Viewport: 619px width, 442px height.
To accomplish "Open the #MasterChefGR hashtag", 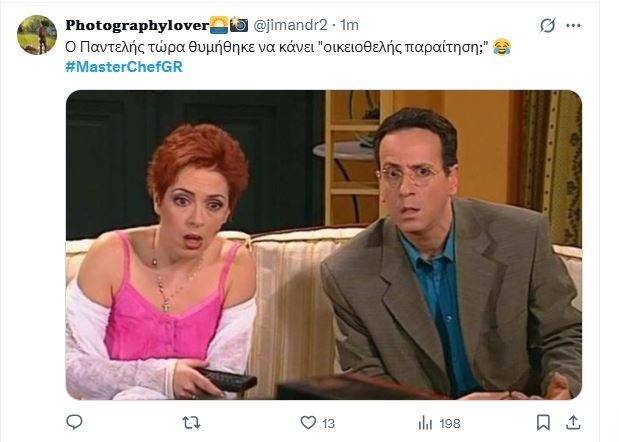I will click(124, 67).
